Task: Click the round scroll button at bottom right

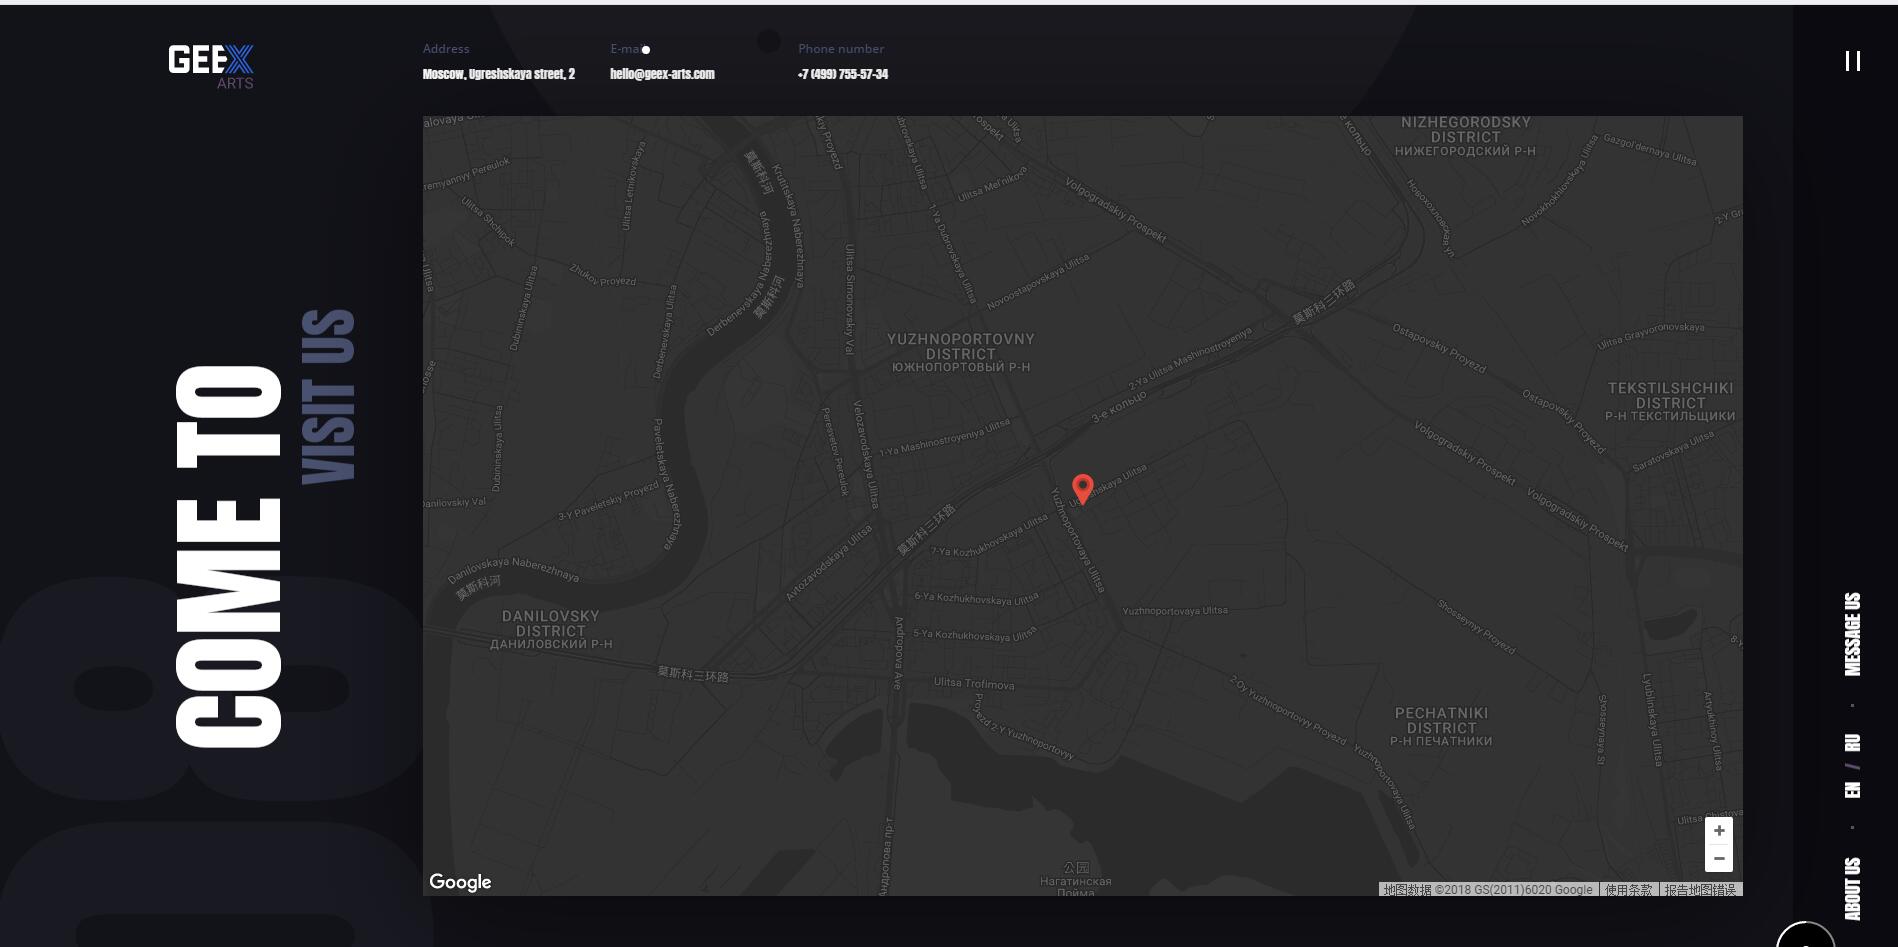Action: point(1805,935)
